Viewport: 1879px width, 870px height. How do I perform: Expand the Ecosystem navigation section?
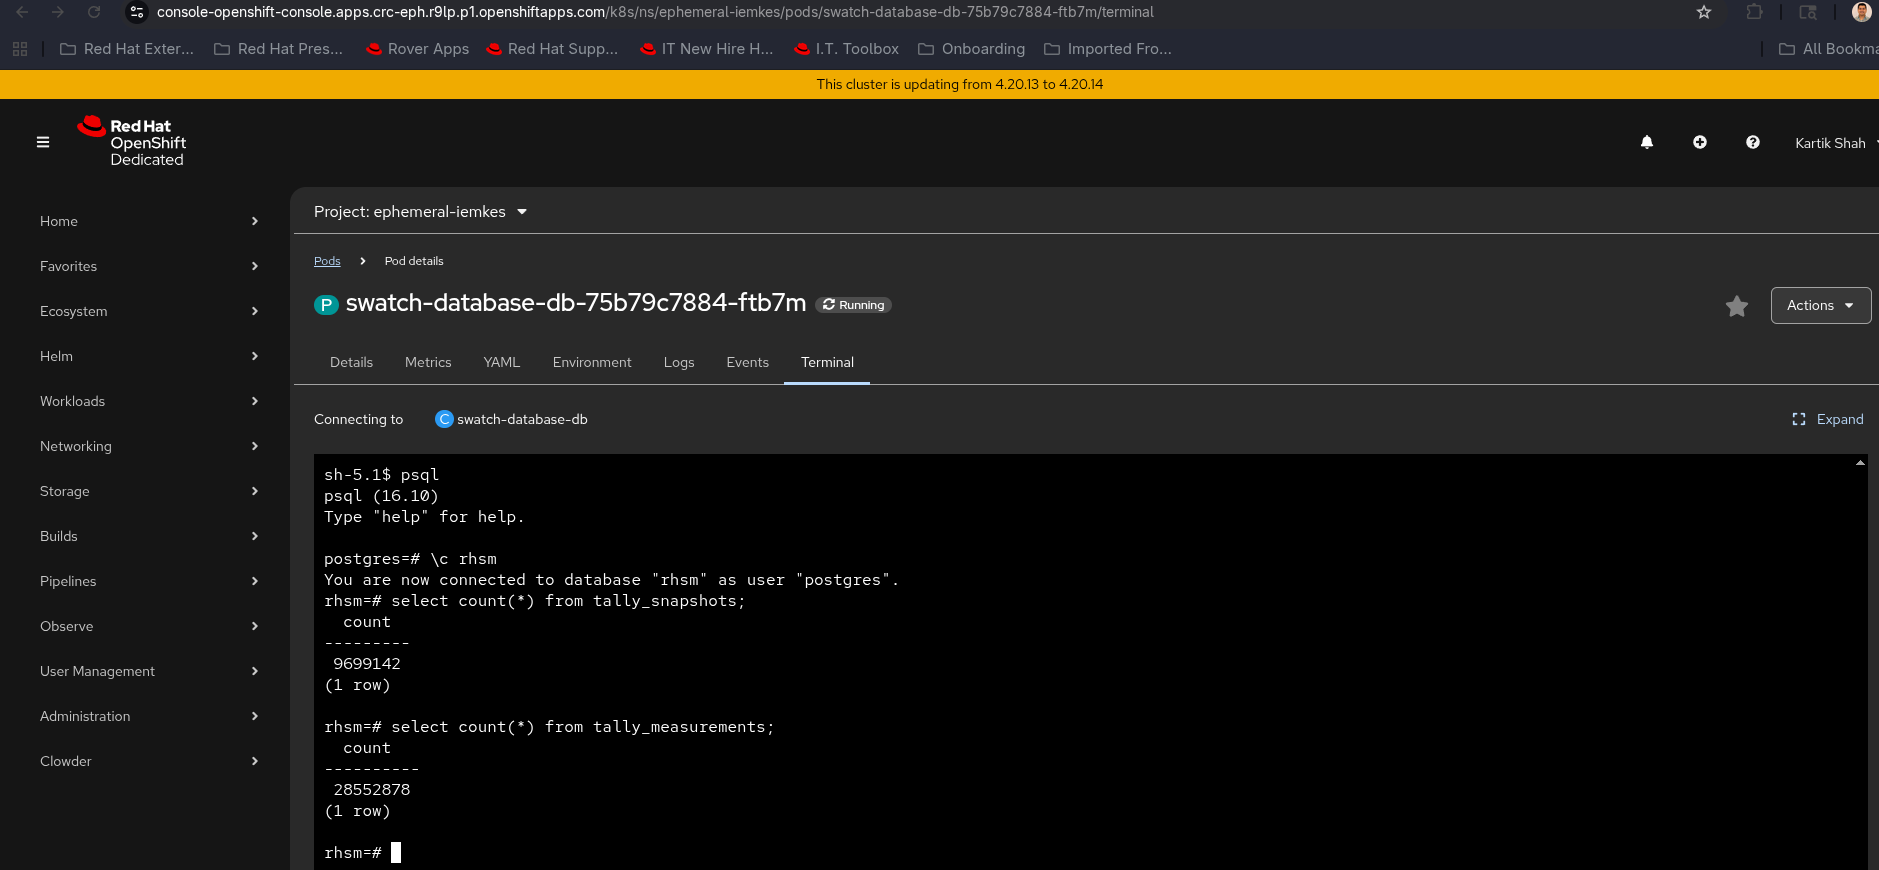coord(149,311)
